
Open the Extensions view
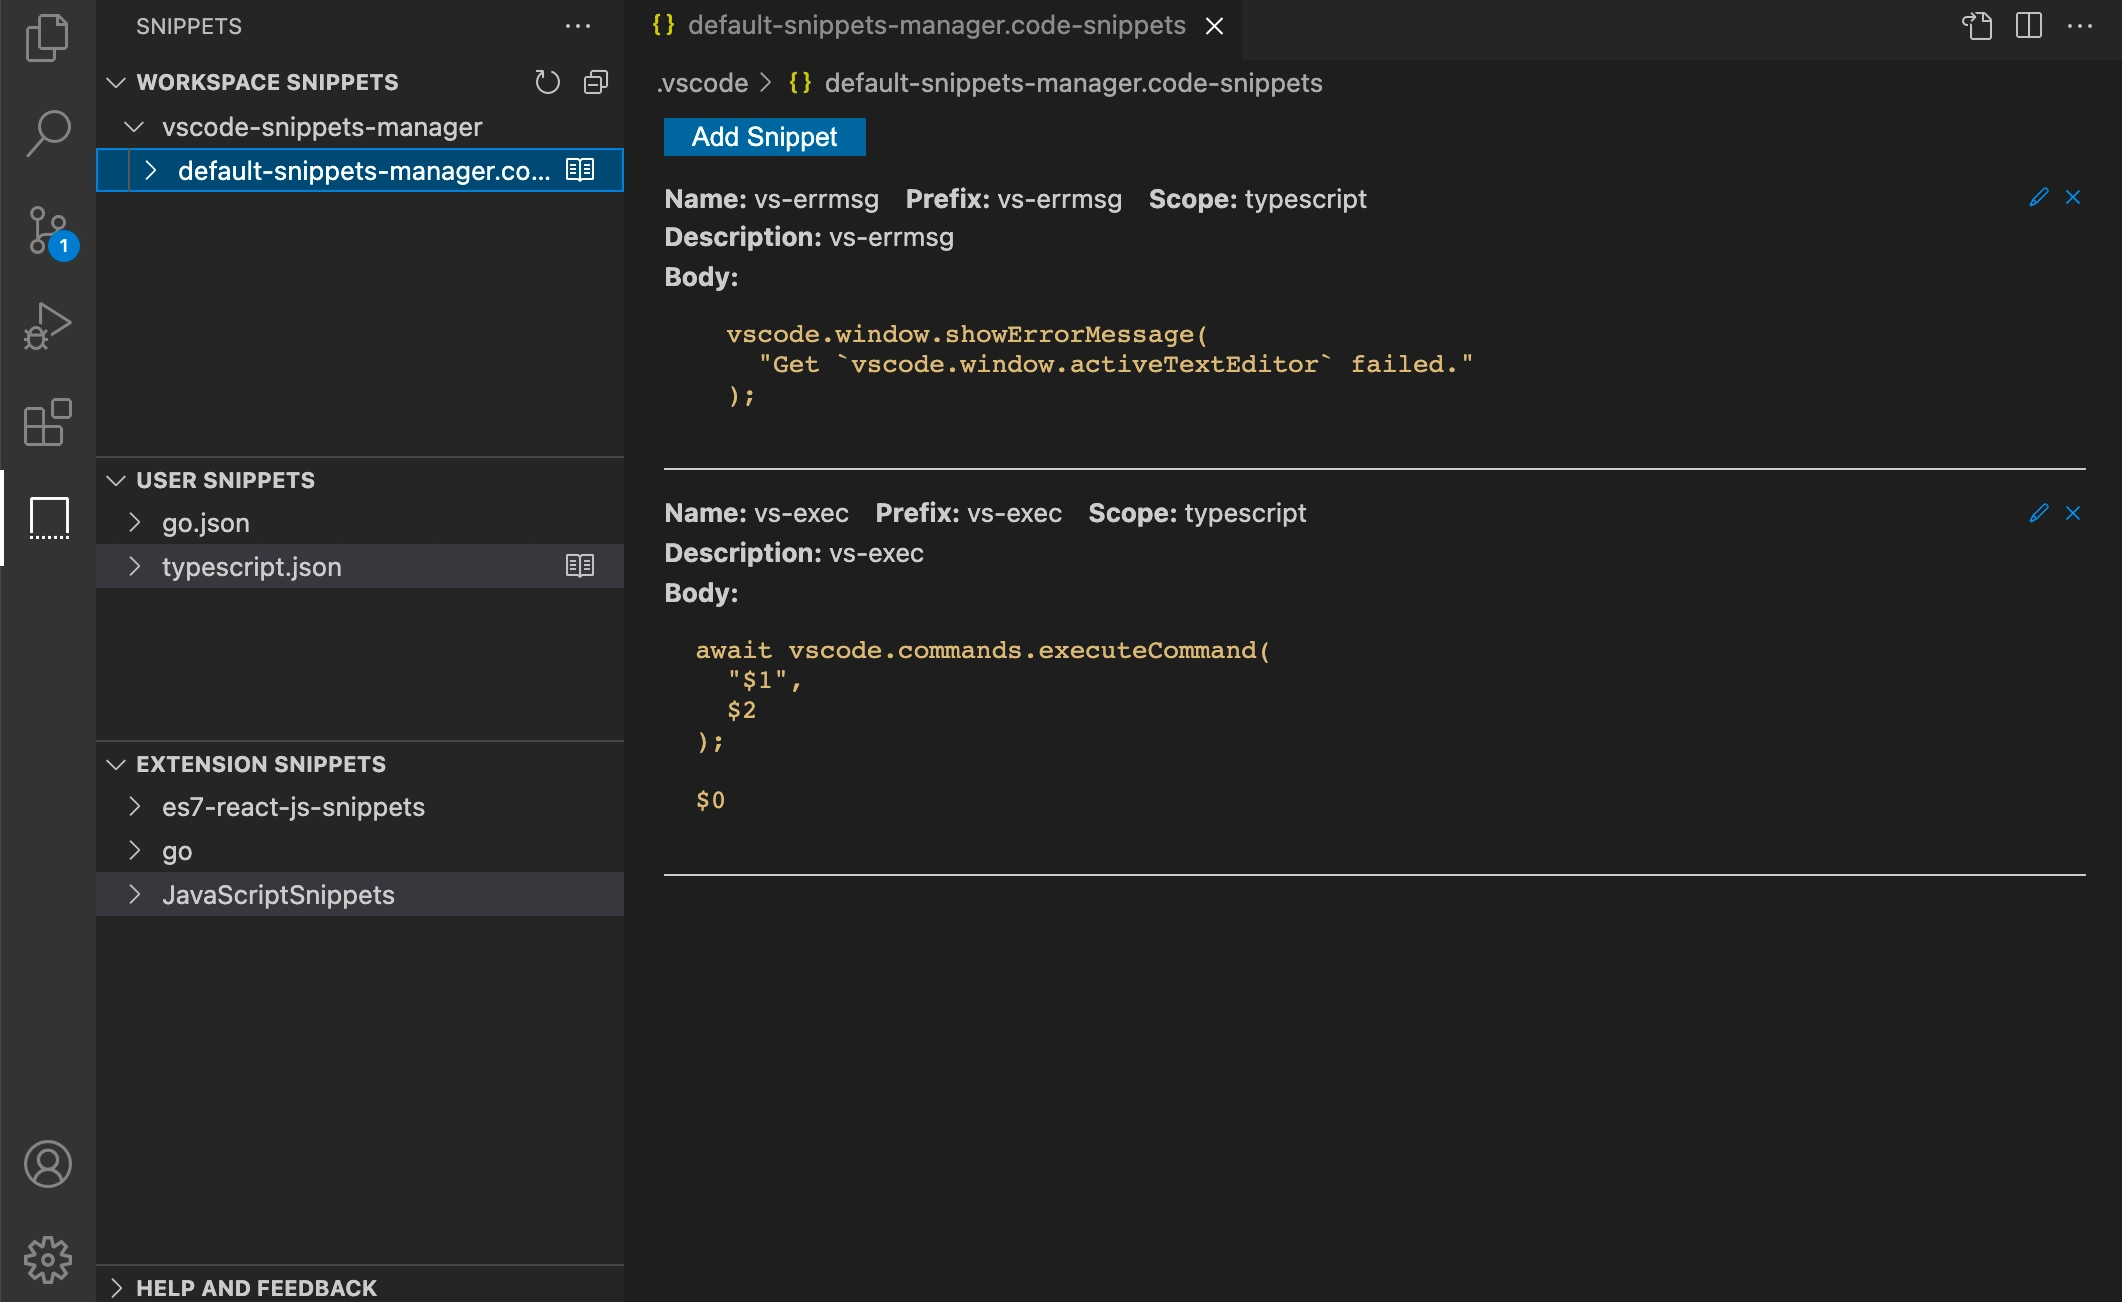pos(47,422)
